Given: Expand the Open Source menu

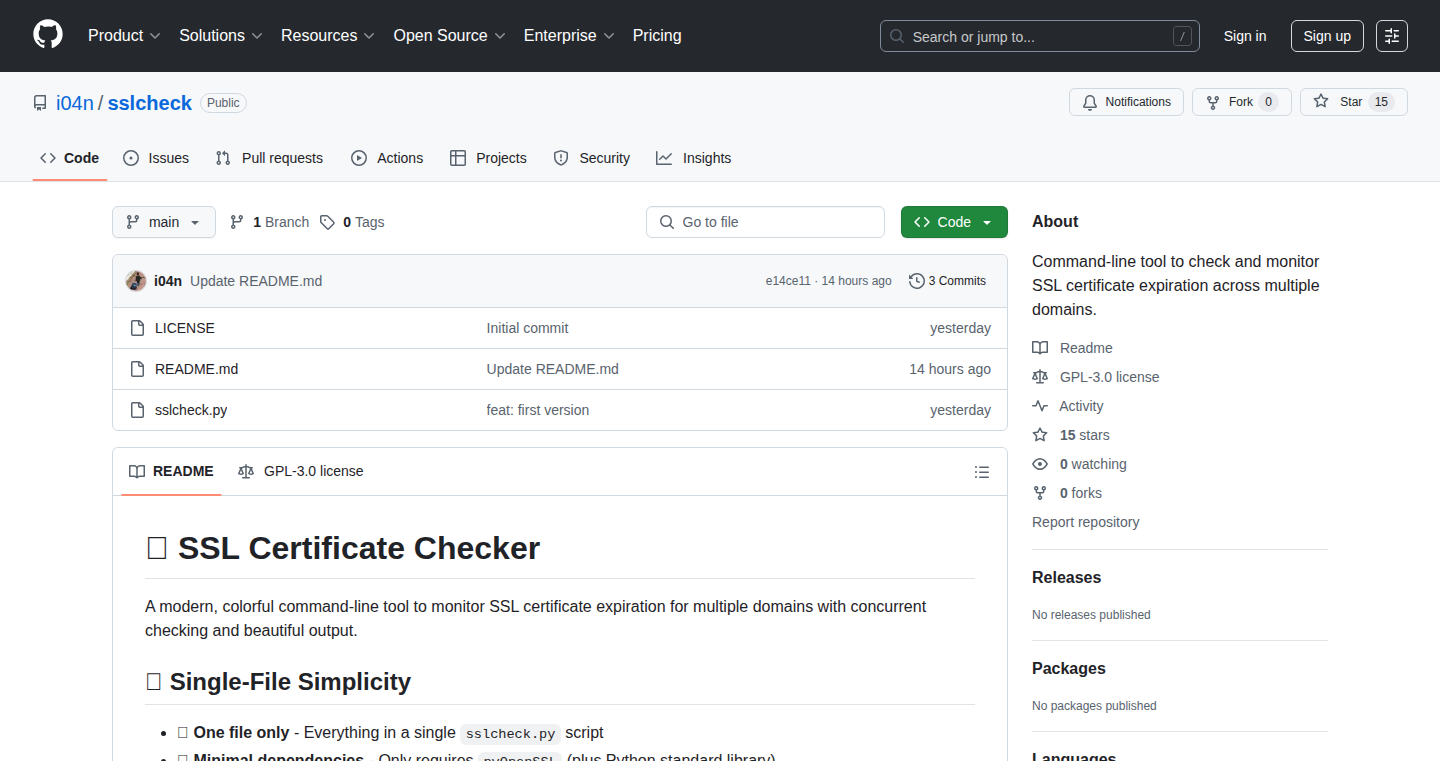Looking at the screenshot, I should [450, 35].
